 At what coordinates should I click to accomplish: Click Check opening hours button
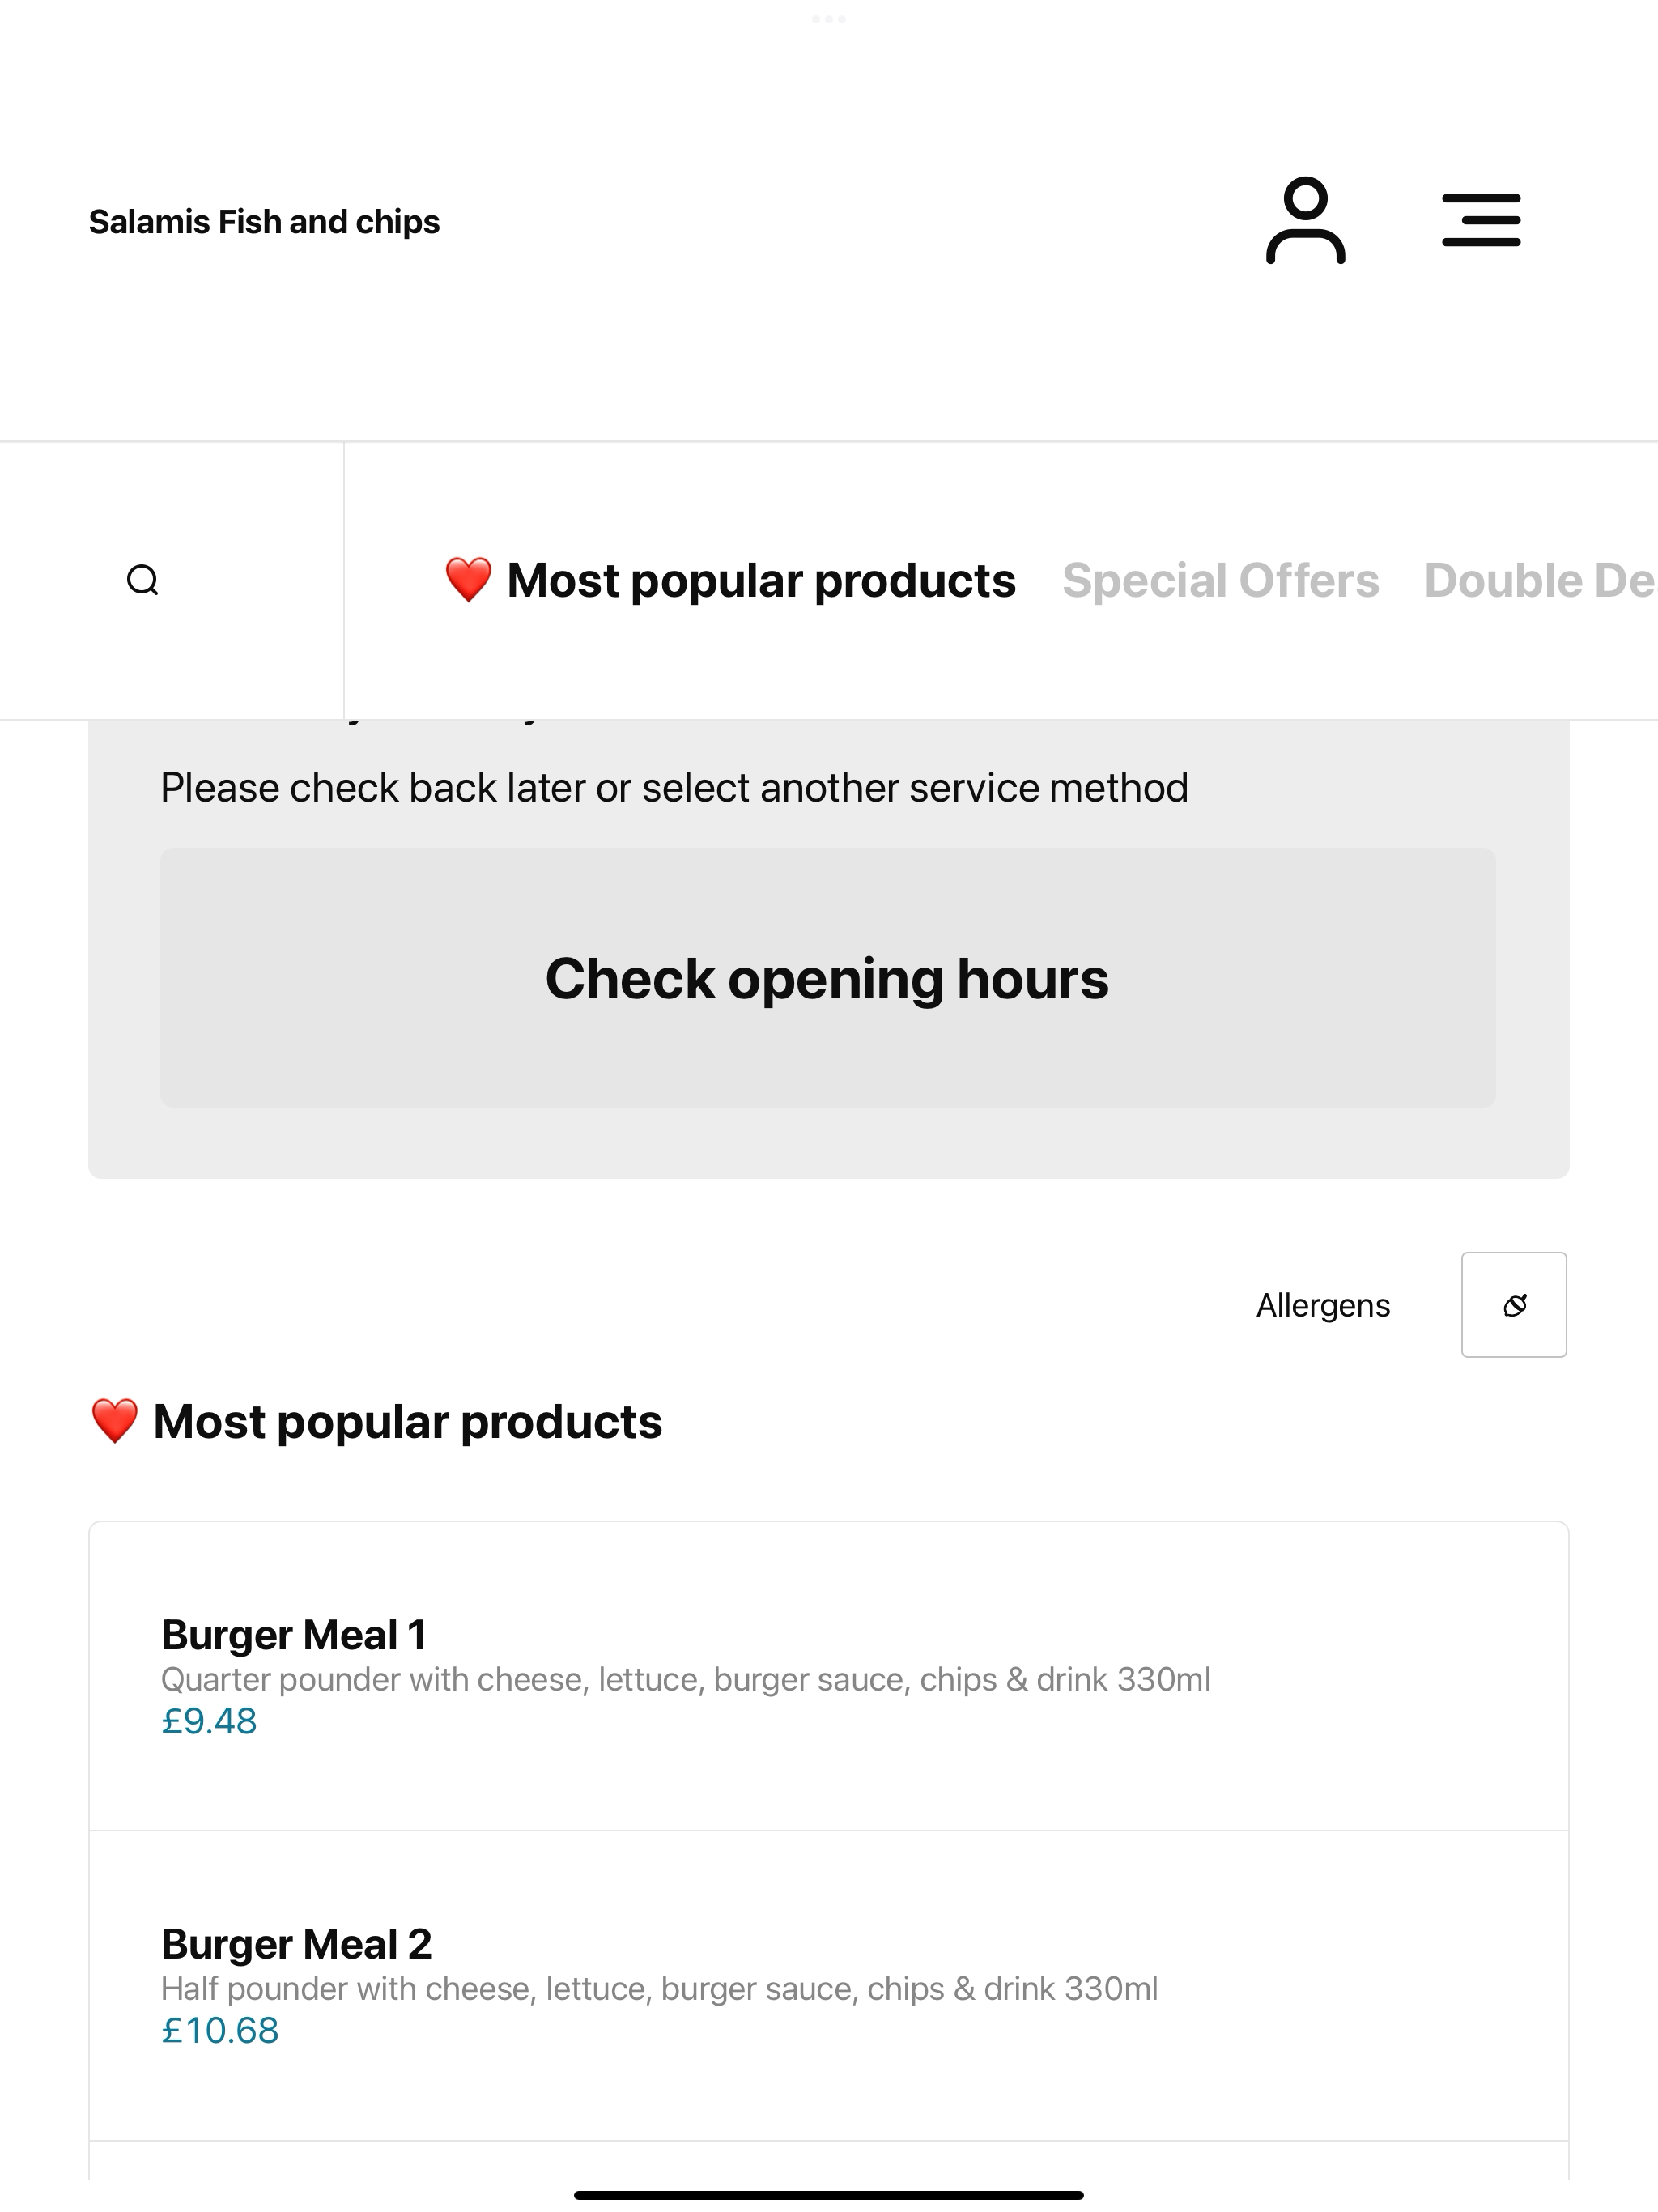pyautogui.click(x=828, y=978)
